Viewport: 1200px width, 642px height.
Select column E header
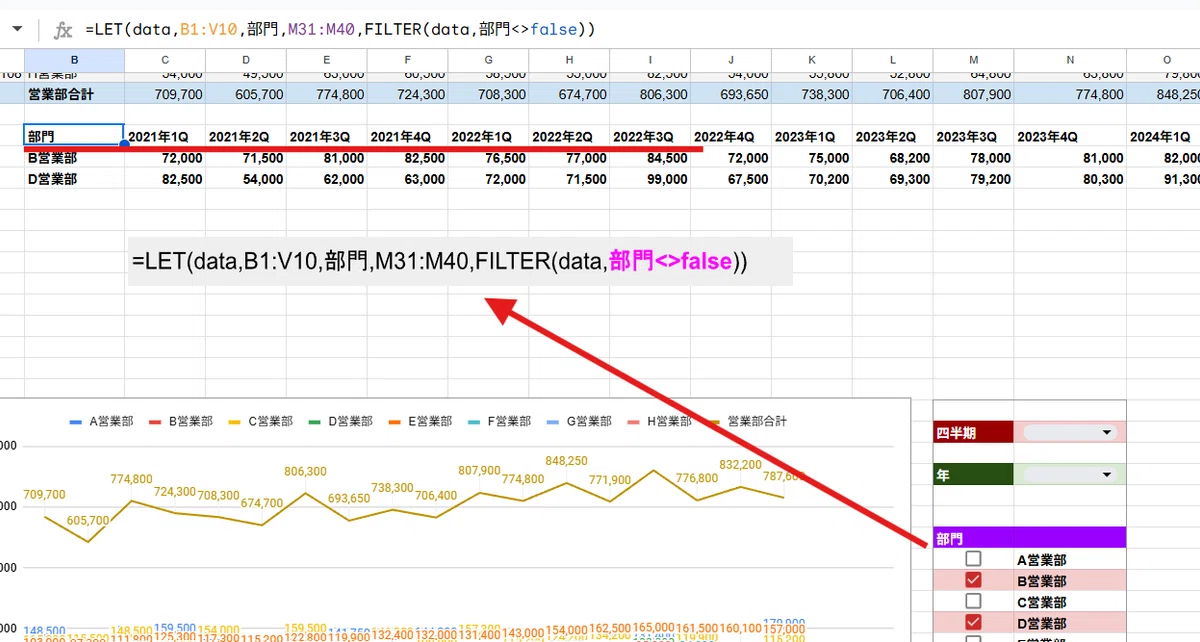[327, 60]
